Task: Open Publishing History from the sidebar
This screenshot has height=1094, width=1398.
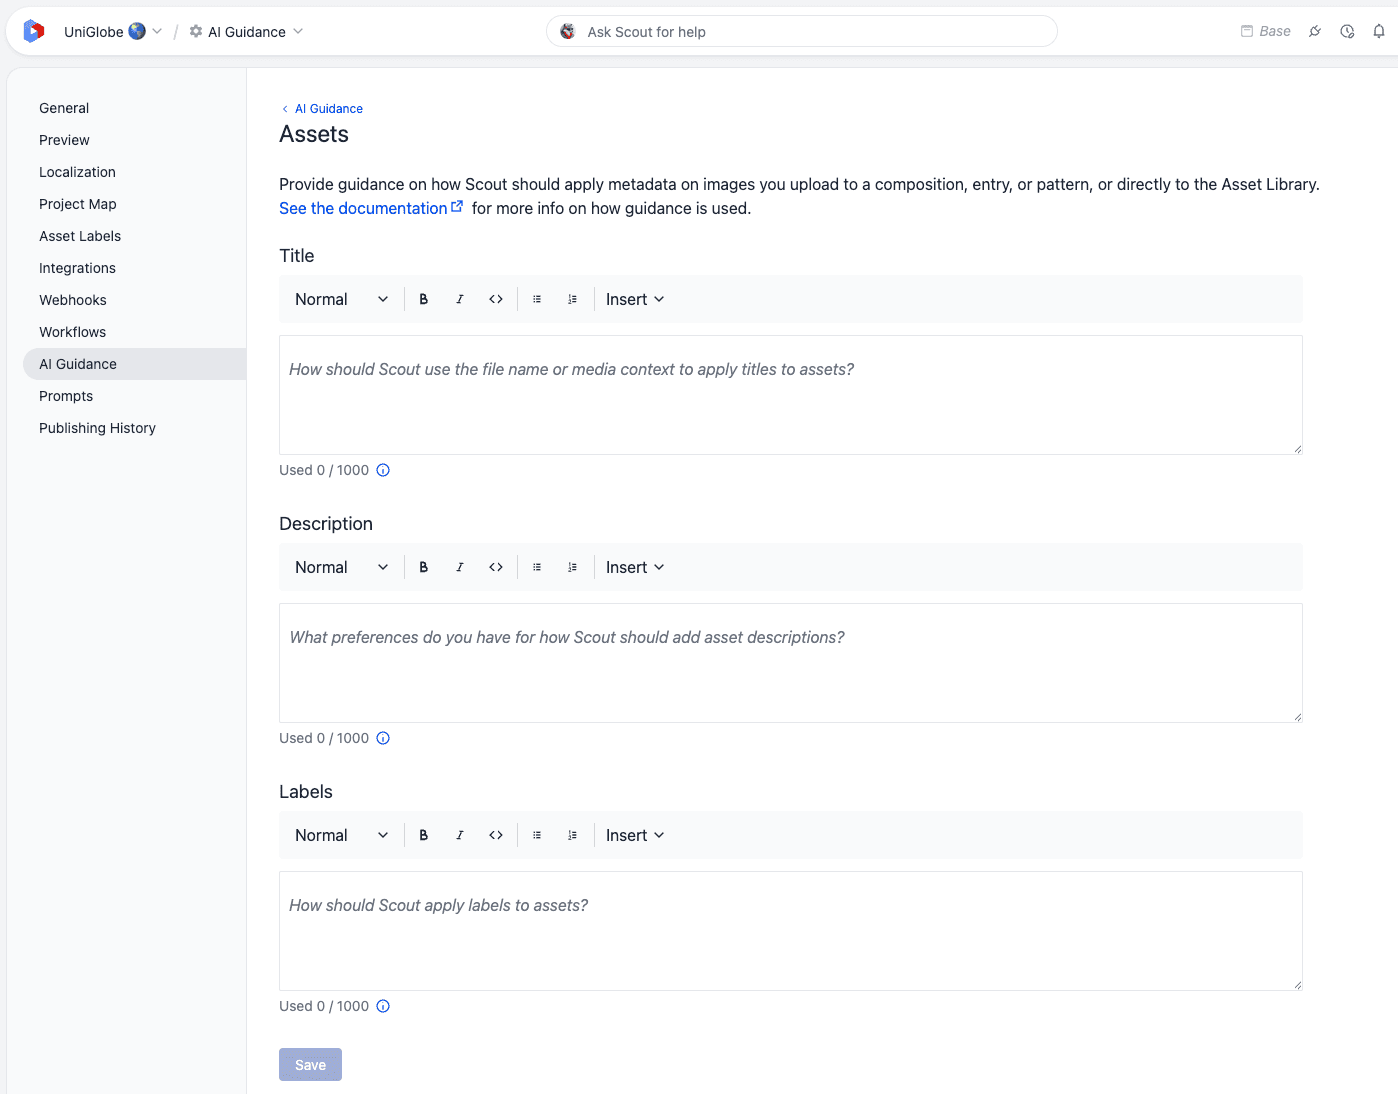Action: 97,428
